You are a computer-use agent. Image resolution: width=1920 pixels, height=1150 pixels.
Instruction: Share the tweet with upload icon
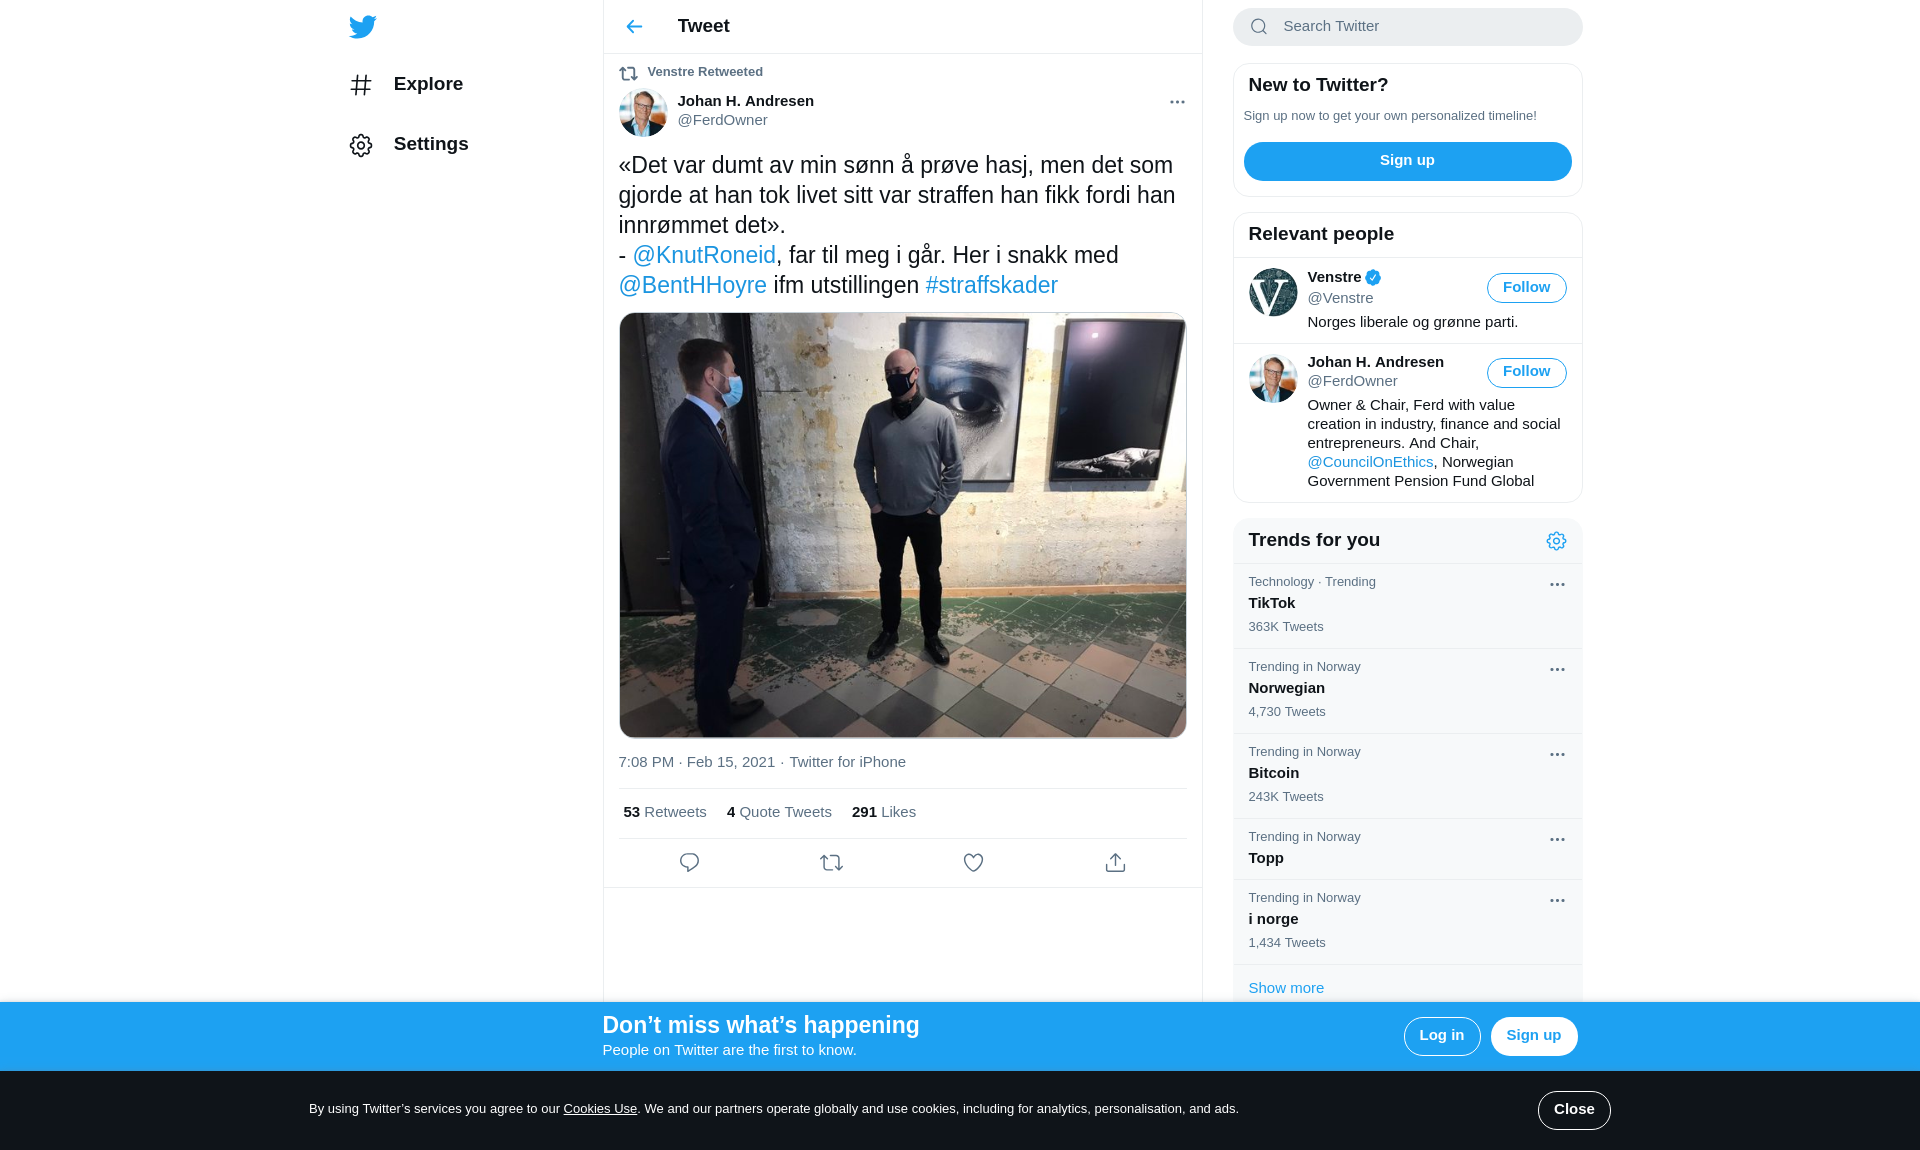click(x=1115, y=862)
